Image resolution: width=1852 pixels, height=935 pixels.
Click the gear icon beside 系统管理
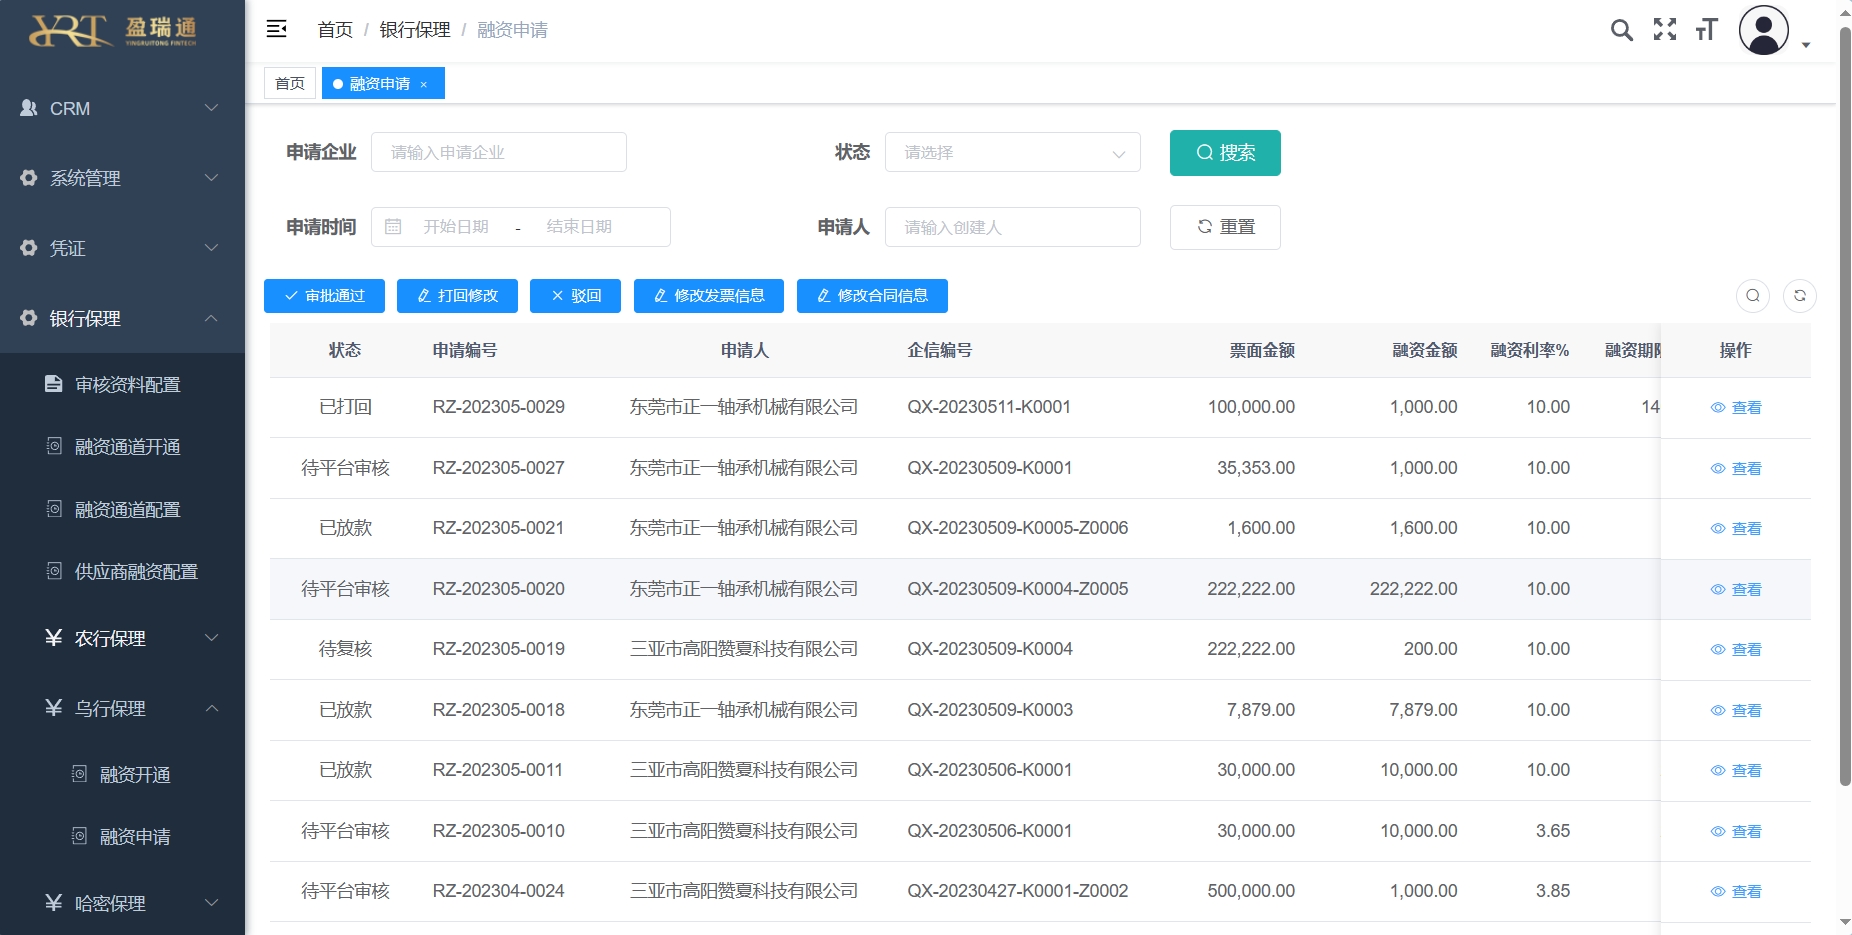[x=29, y=178]
